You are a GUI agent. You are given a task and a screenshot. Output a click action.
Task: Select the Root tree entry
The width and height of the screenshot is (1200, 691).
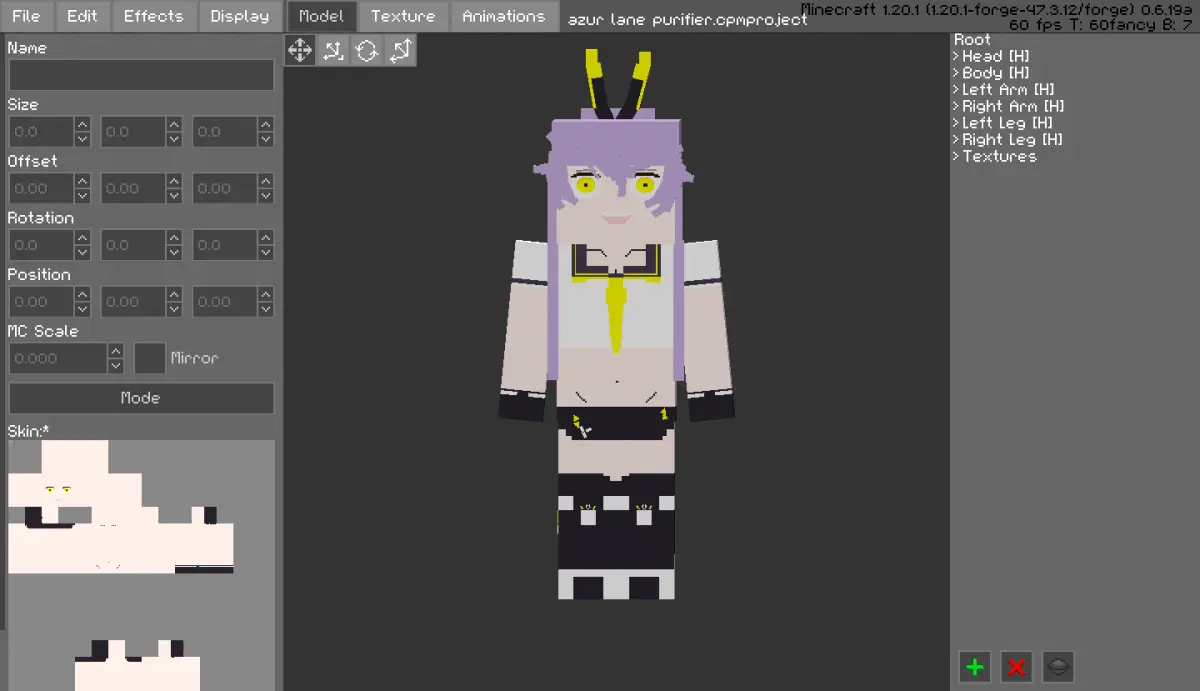(972, 39)
